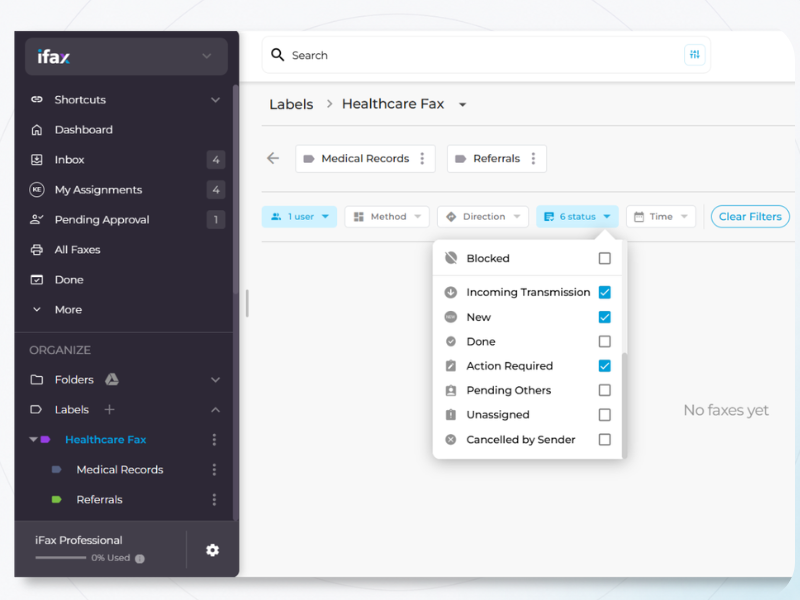
Task: Click the Clear Filters button
Action: click(x=750, y=216)
